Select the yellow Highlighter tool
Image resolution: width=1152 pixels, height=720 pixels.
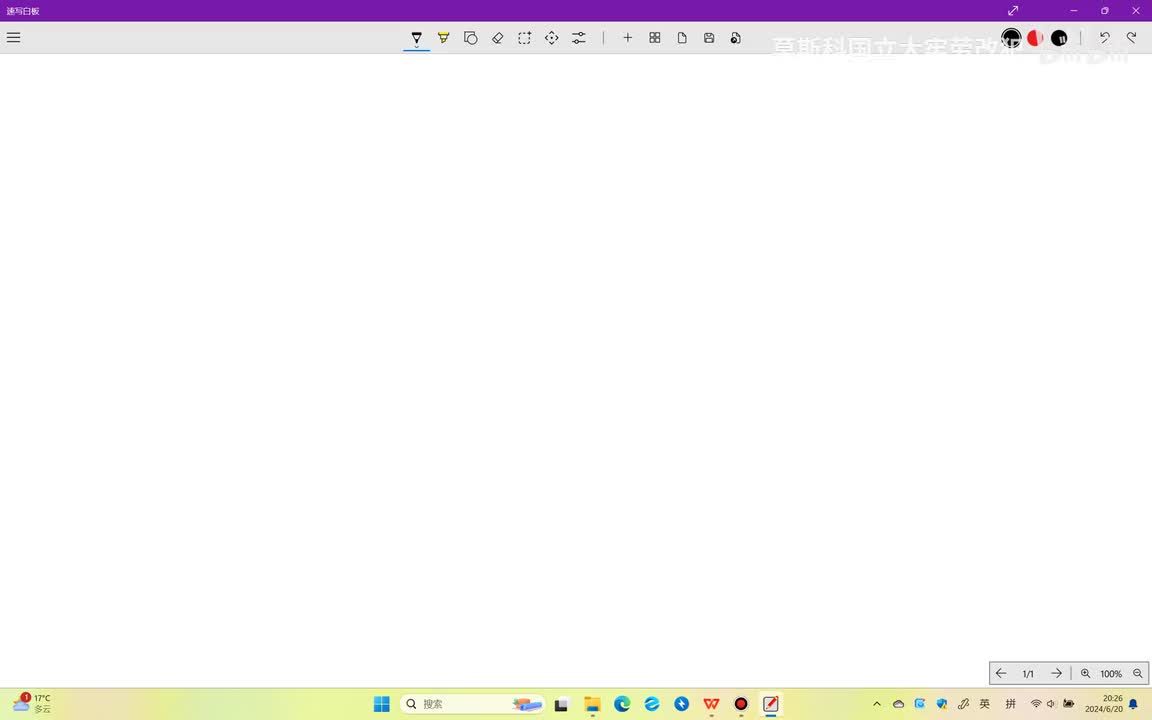point(444,37)
